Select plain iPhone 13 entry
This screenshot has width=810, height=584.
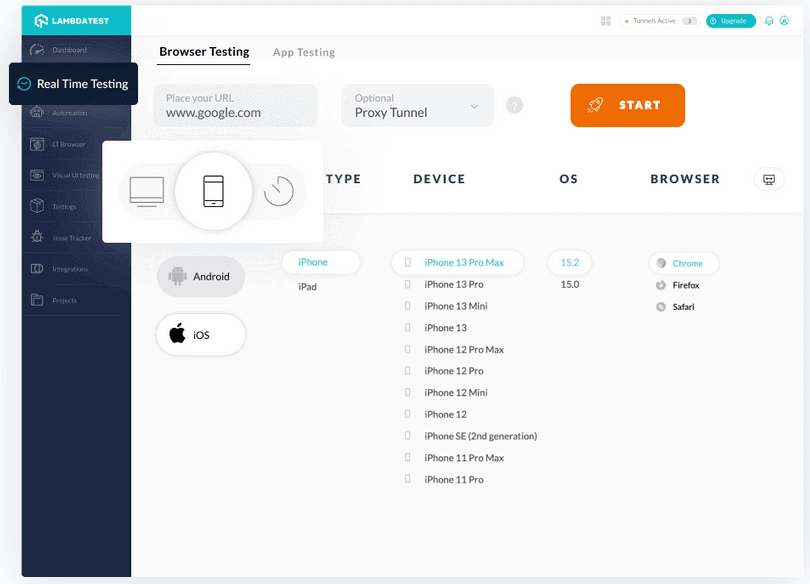pyautogui.click(x=445, y=328)
